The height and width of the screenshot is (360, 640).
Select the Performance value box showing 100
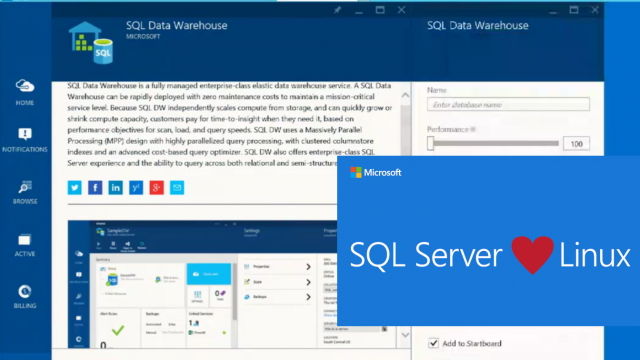[576, 144]
